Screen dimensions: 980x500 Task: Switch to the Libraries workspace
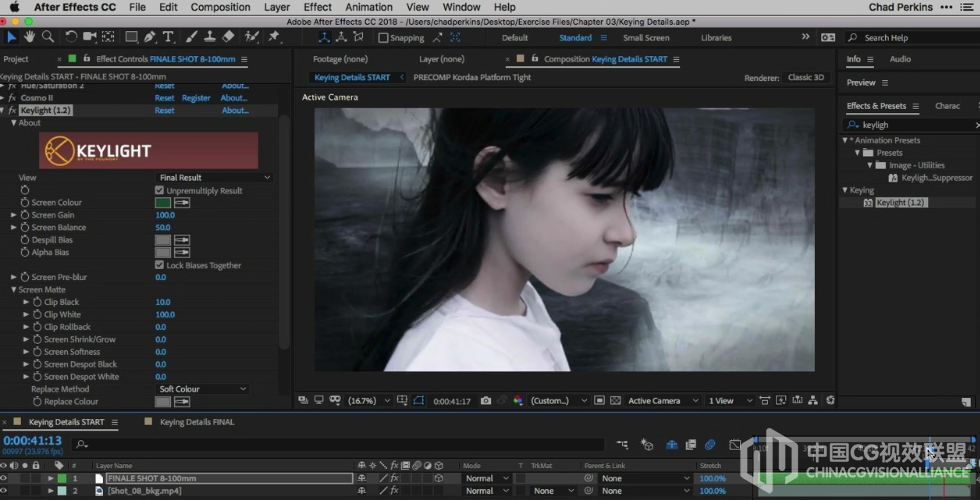(716, 38)
